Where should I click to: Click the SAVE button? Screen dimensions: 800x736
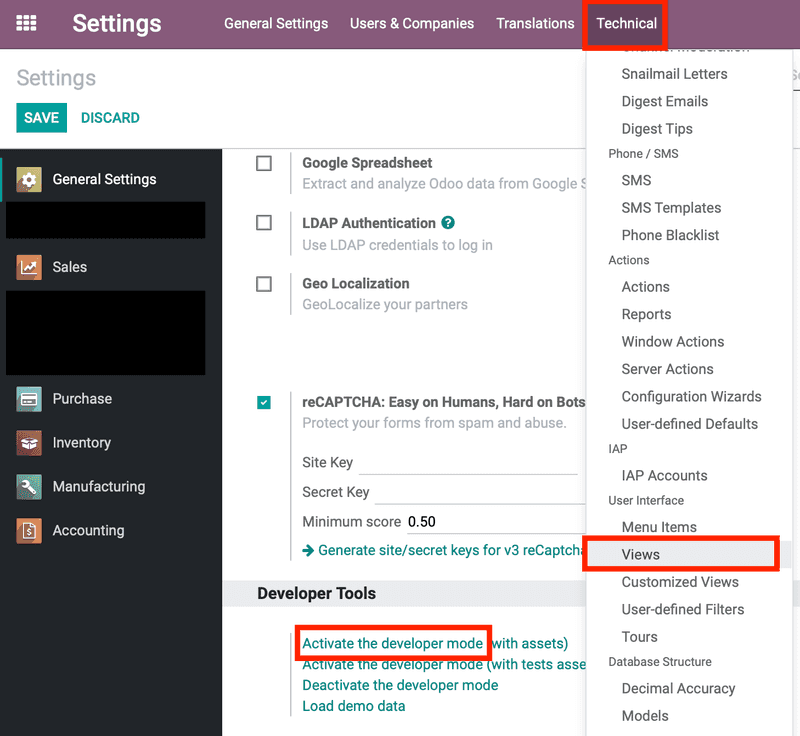(41, 118)
